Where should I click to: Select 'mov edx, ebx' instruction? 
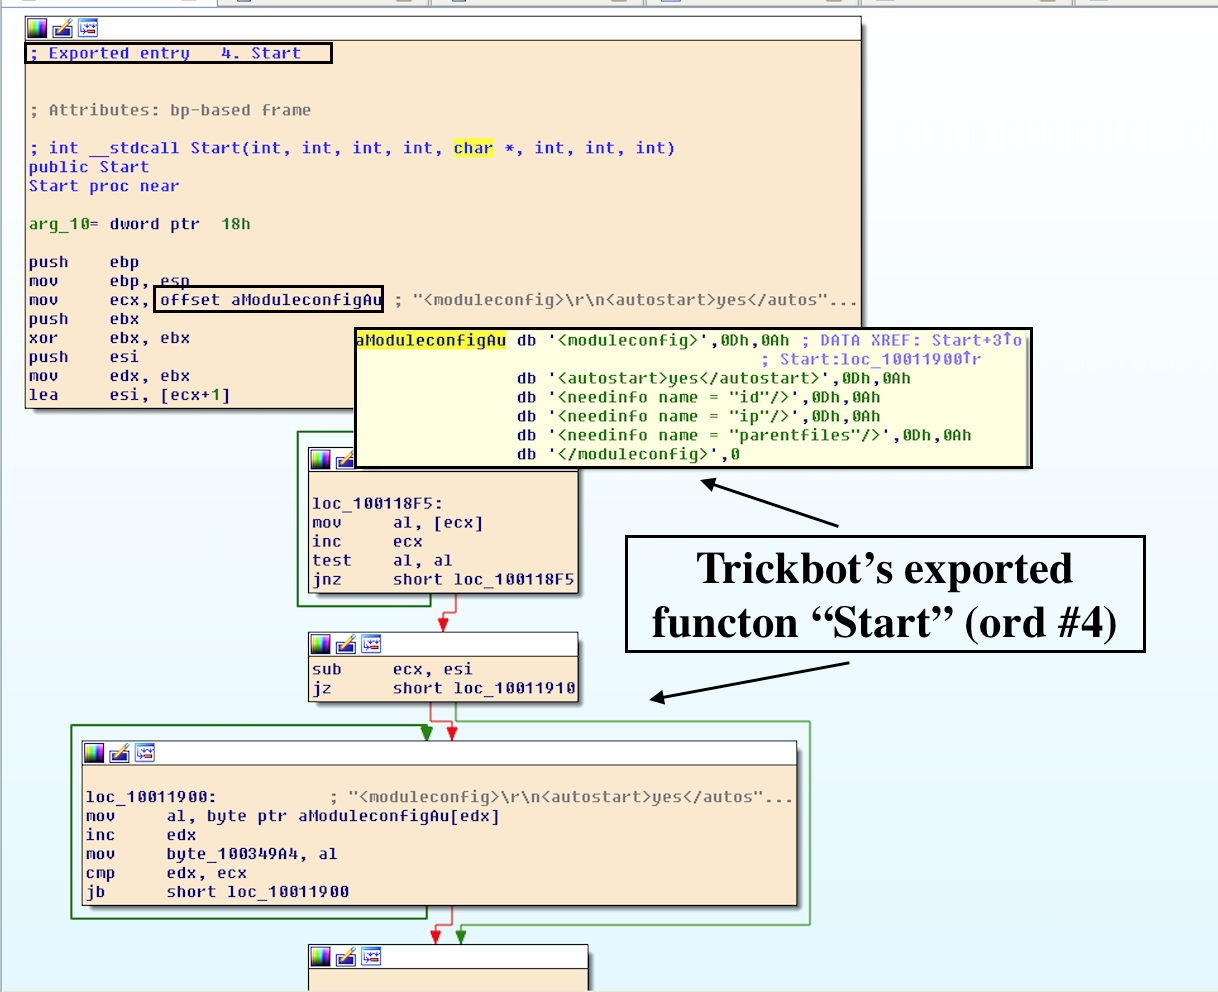pyautogui.click(x=109, y=376)
